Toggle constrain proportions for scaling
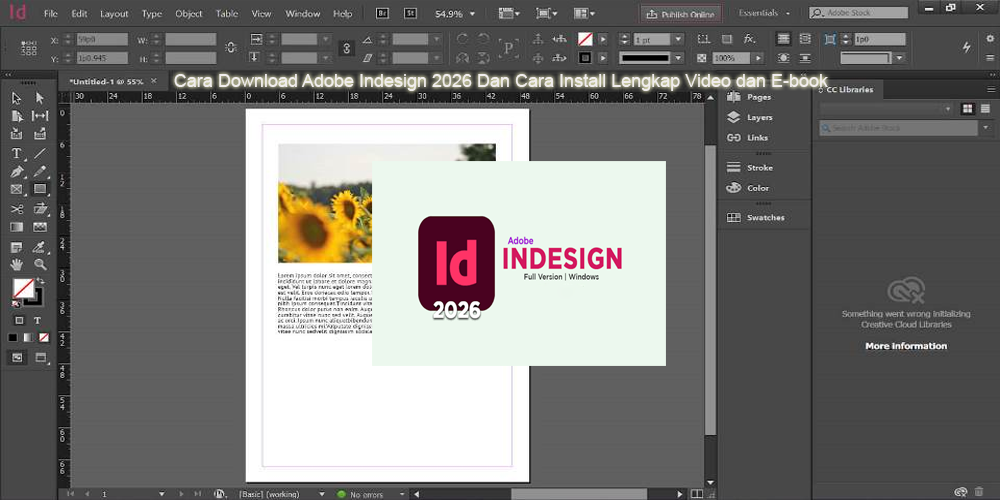The height and width of the screenshot is (500, 1000). point(346,48)
